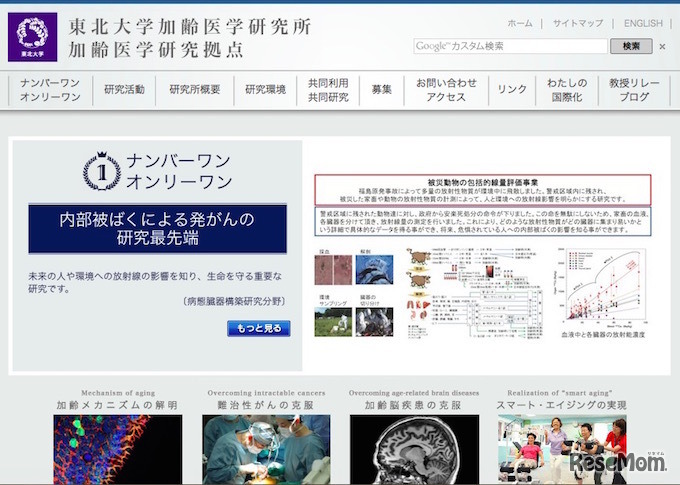Open お問い合わせ アクセス page
The height and width of the screenshot is (485, 680).
446,89
